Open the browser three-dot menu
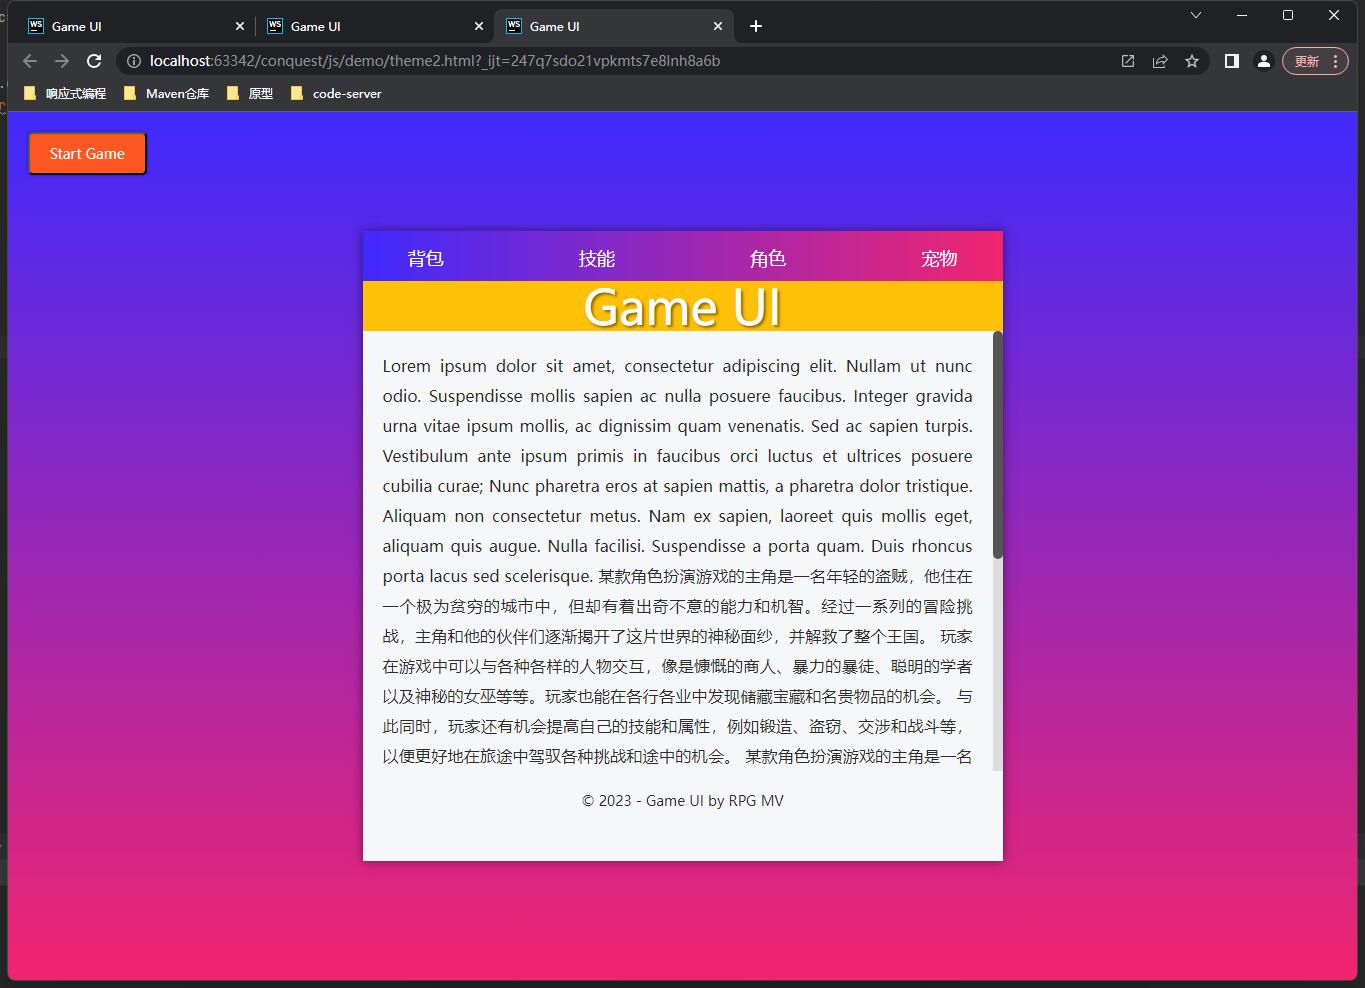Viewport: 1365px width, 988px height. 1336,61
